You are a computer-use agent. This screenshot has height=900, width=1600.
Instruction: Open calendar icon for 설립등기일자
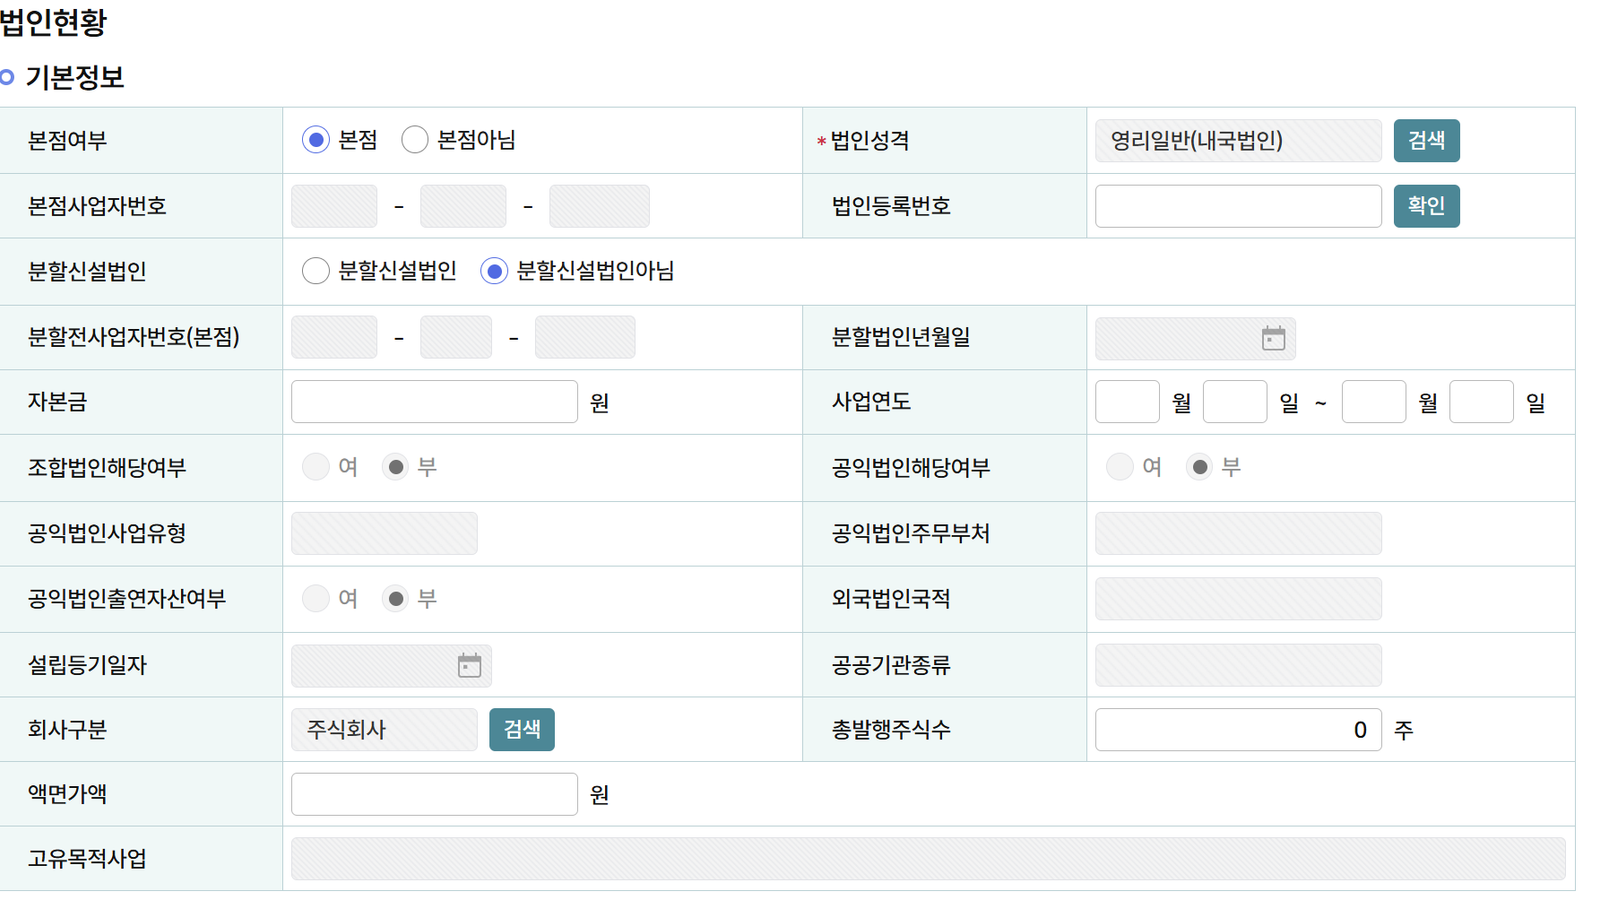[x=469, y=665]
